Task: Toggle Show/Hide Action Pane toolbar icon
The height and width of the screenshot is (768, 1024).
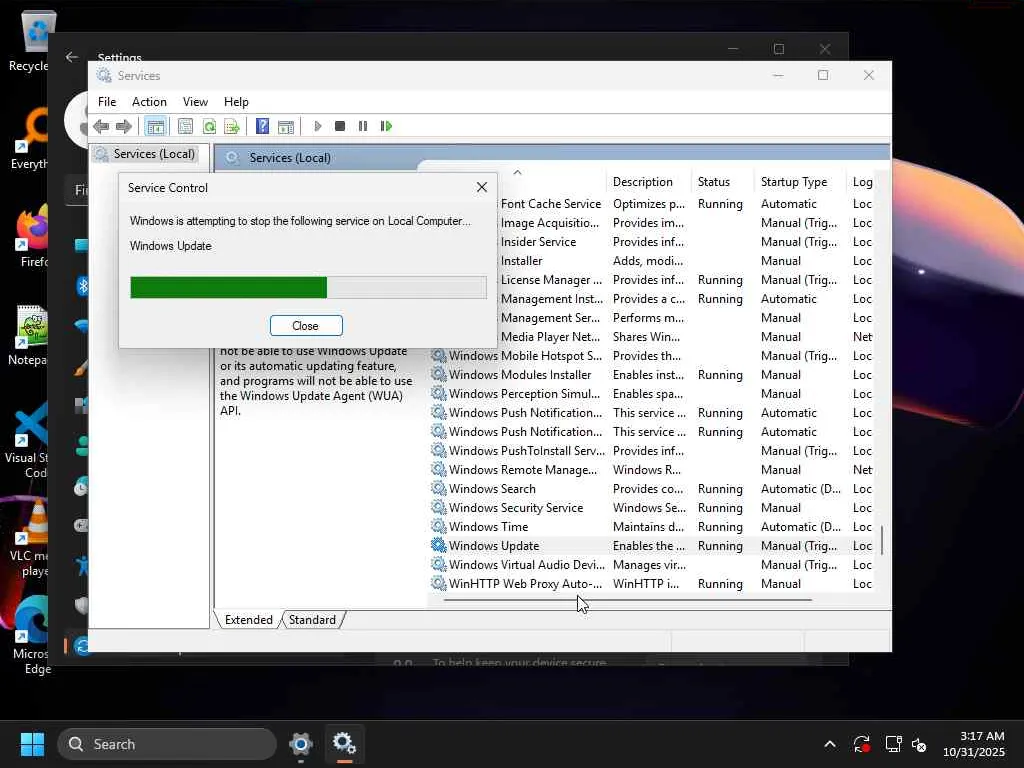Action: 285,126
